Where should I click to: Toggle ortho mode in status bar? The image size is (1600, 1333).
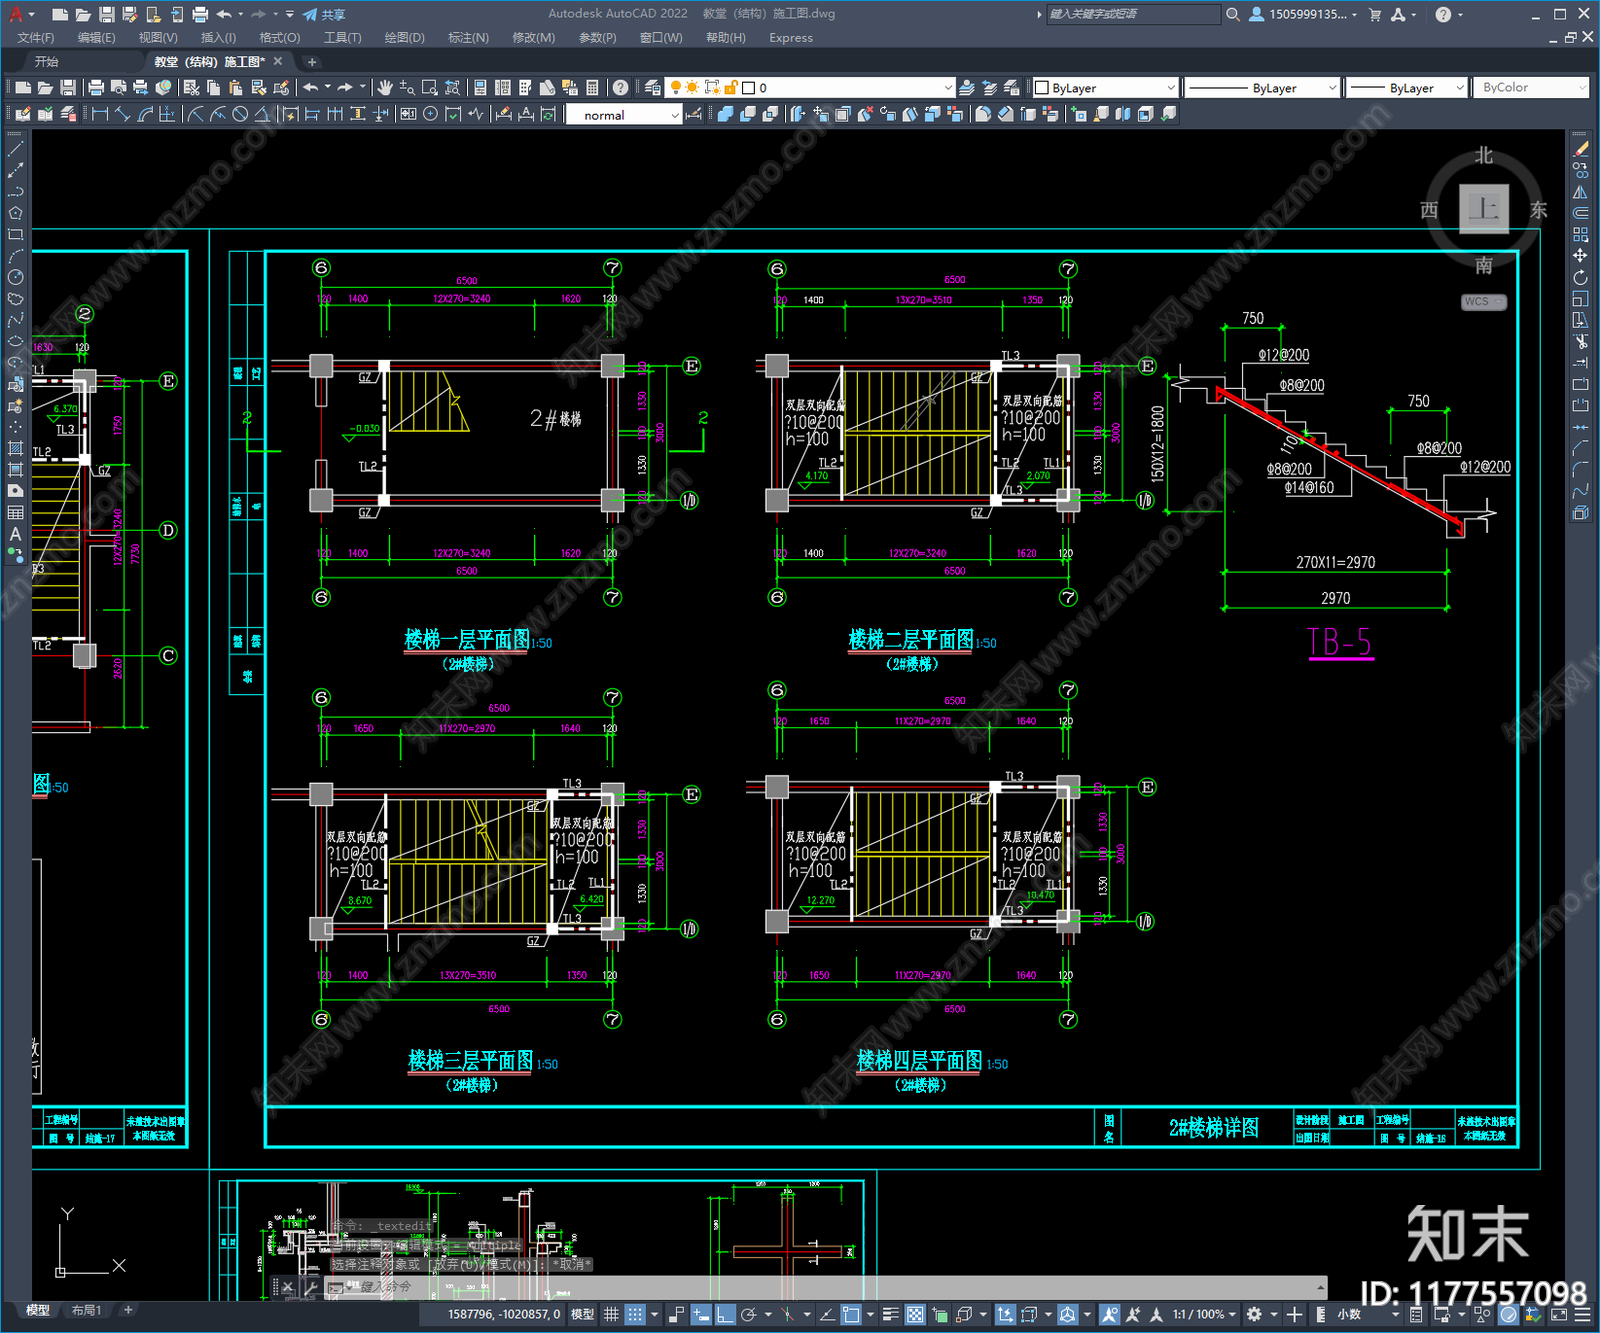(x=725, y=1314)
